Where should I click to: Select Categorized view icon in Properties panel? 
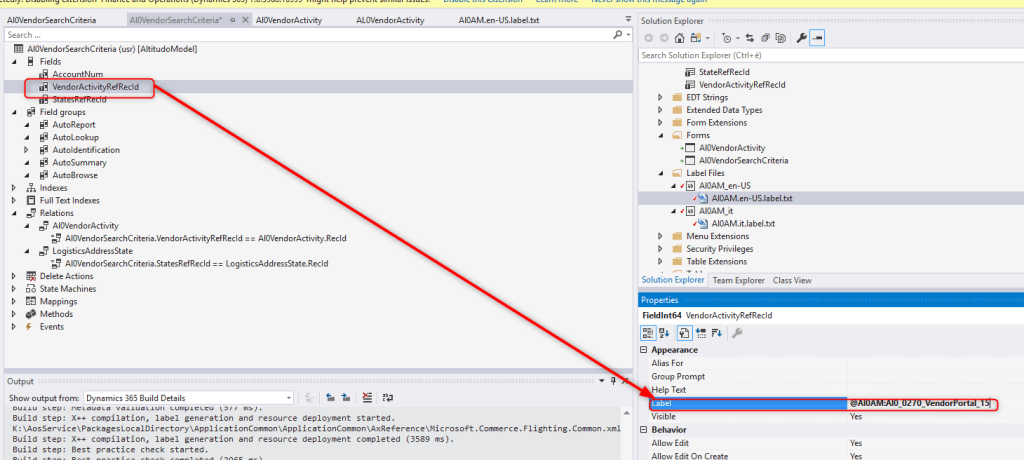(x=650, y=332)
